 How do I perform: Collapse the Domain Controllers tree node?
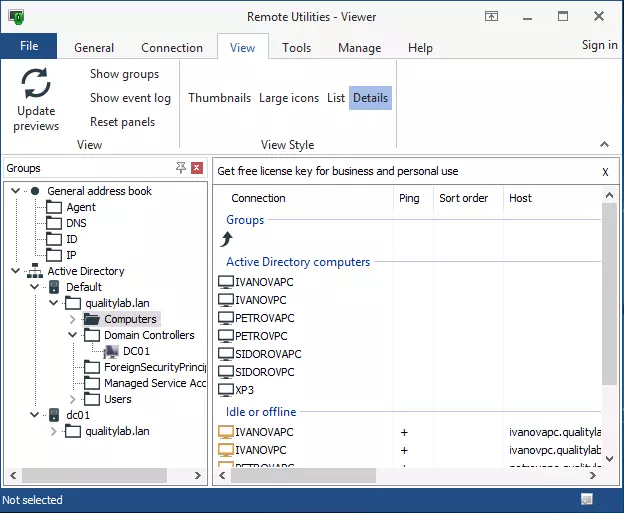pos(72,335)
